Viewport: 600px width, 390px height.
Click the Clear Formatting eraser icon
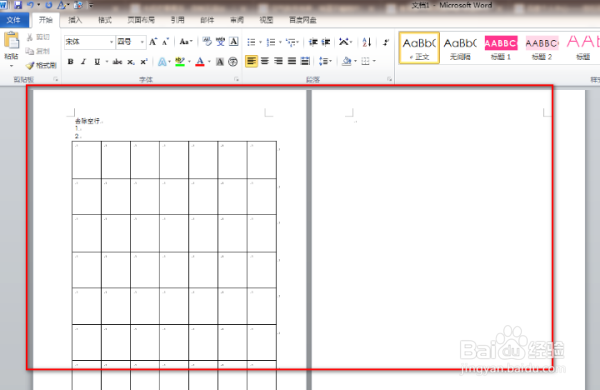tap(207, 41)
